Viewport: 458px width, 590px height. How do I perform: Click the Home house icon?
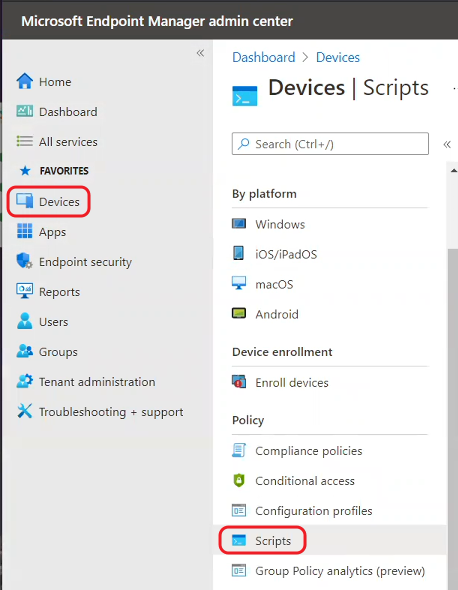(x=25, y=81)
